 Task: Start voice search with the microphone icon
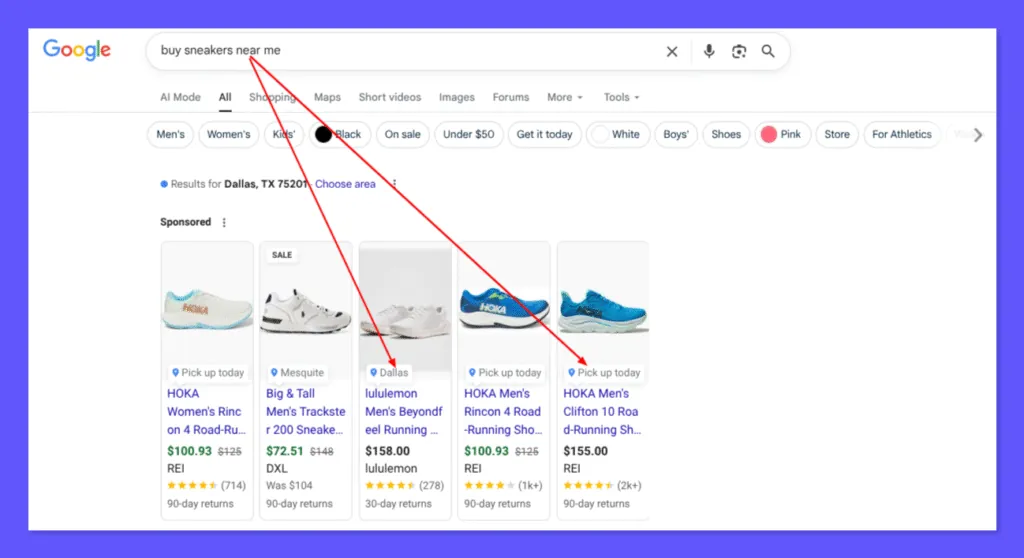[709, 51]
